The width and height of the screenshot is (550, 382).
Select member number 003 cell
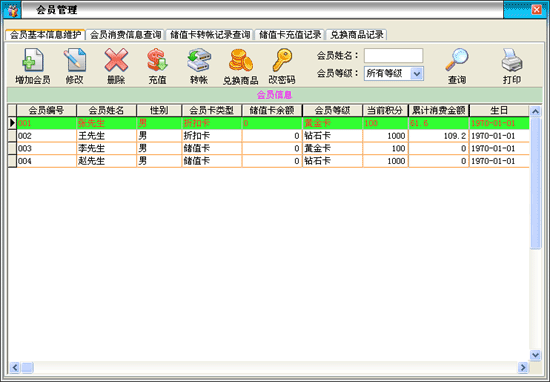click(x=46, y=148)
